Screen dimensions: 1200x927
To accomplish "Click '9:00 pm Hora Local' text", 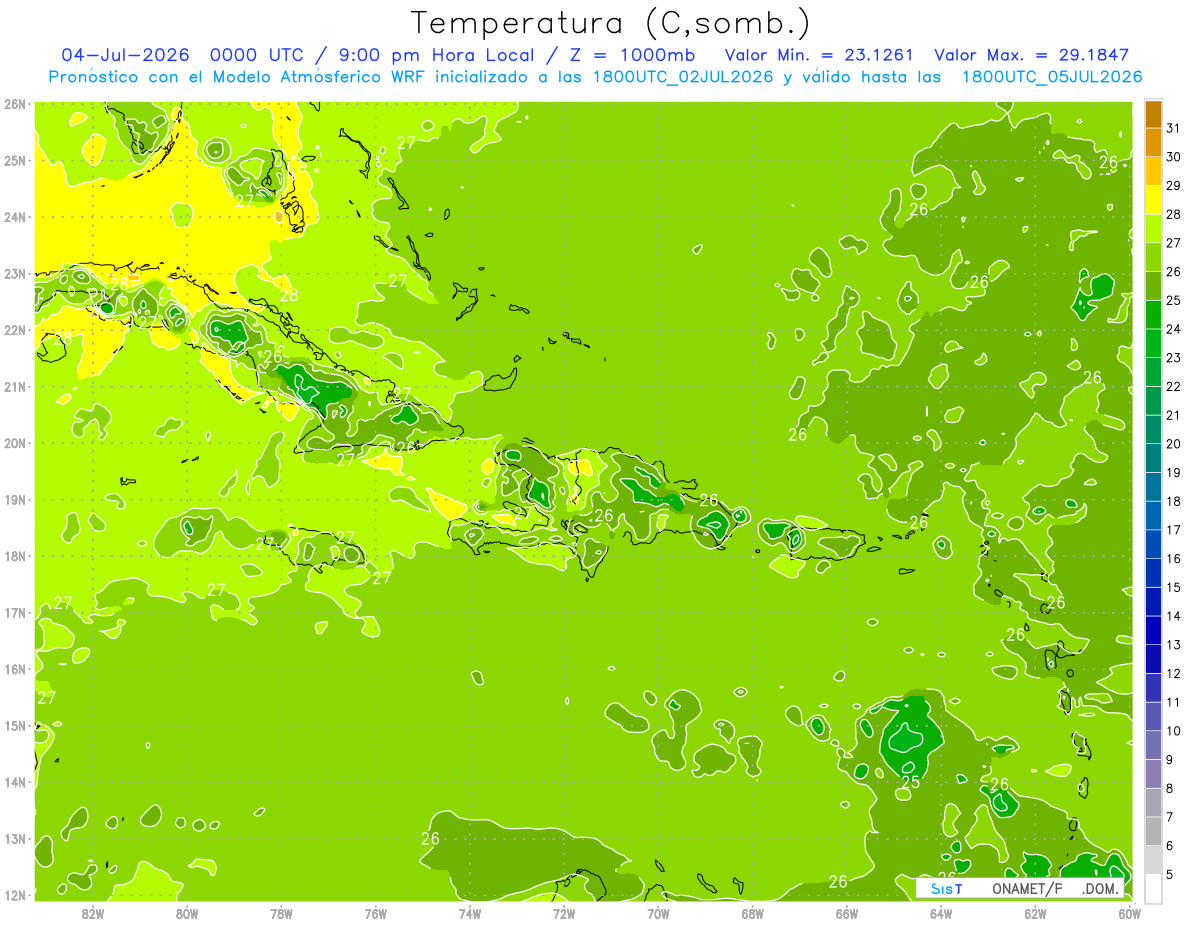I will pyautogui.click(x=437, y=55).
